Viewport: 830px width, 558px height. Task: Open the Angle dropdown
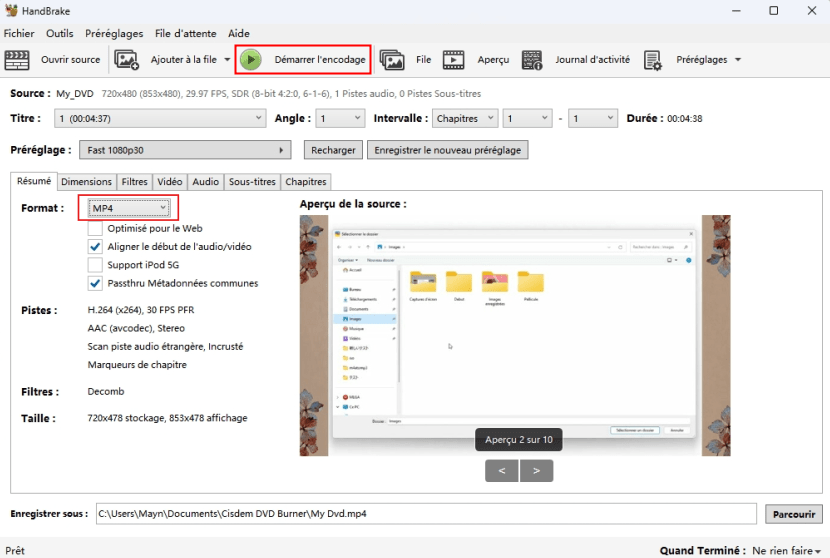coord(340,118)
